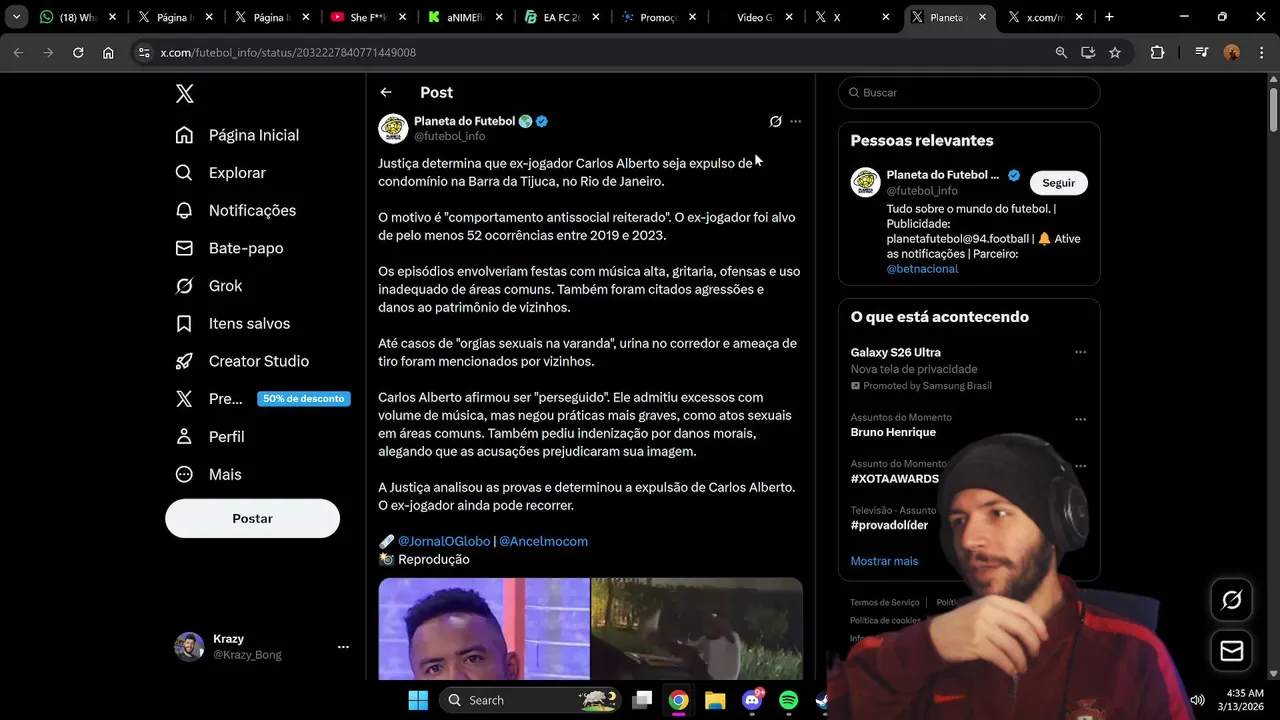Image resolution: width=1280 pixels, height=720 pixels.
Task: Click the @betnacional link
Action: click(922, 269)
